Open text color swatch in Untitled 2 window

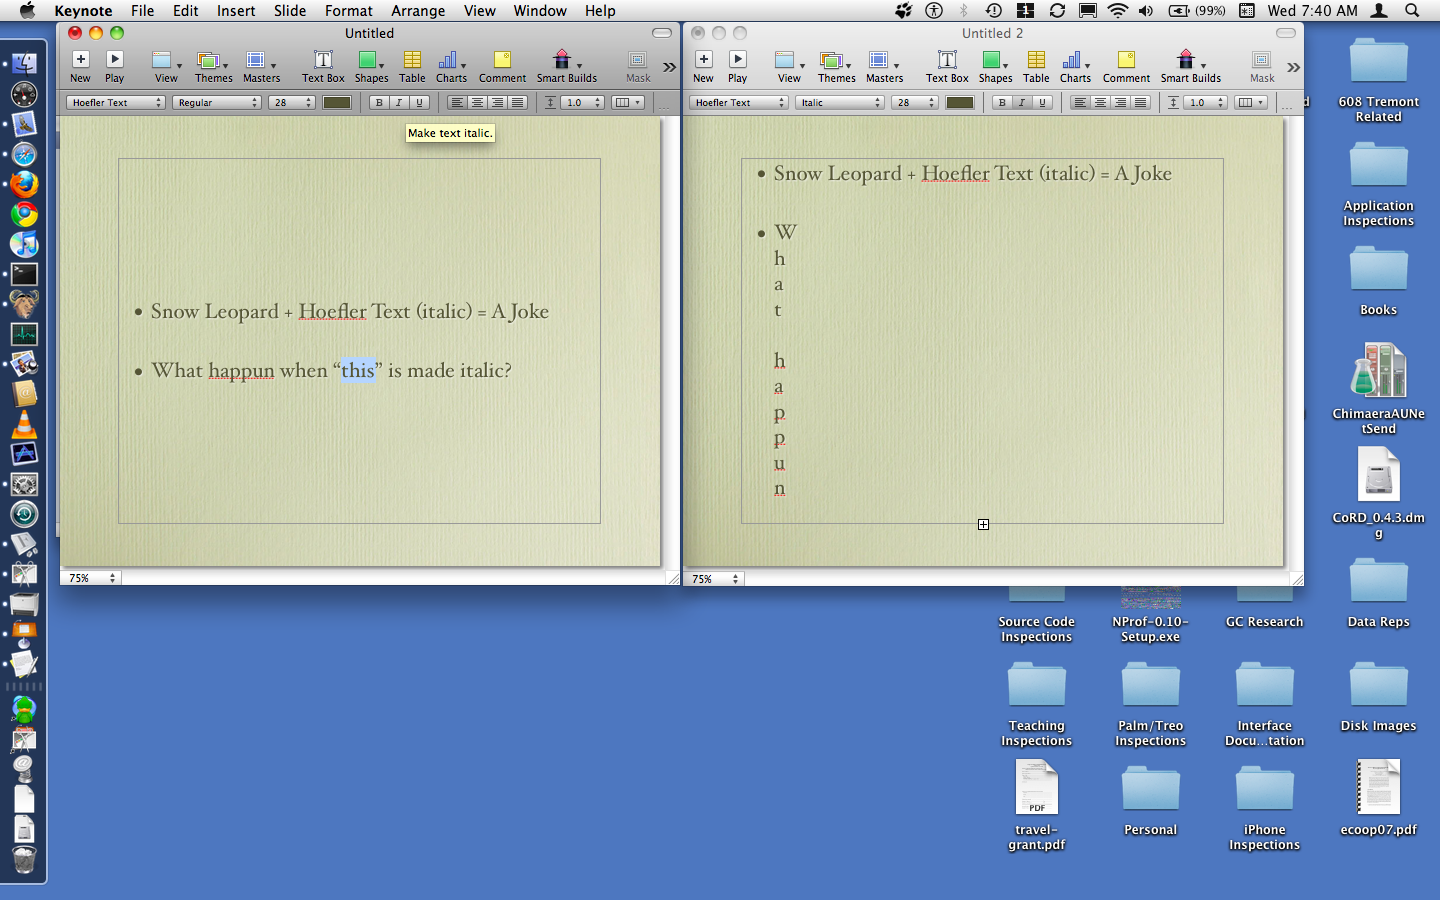(960, 102)
